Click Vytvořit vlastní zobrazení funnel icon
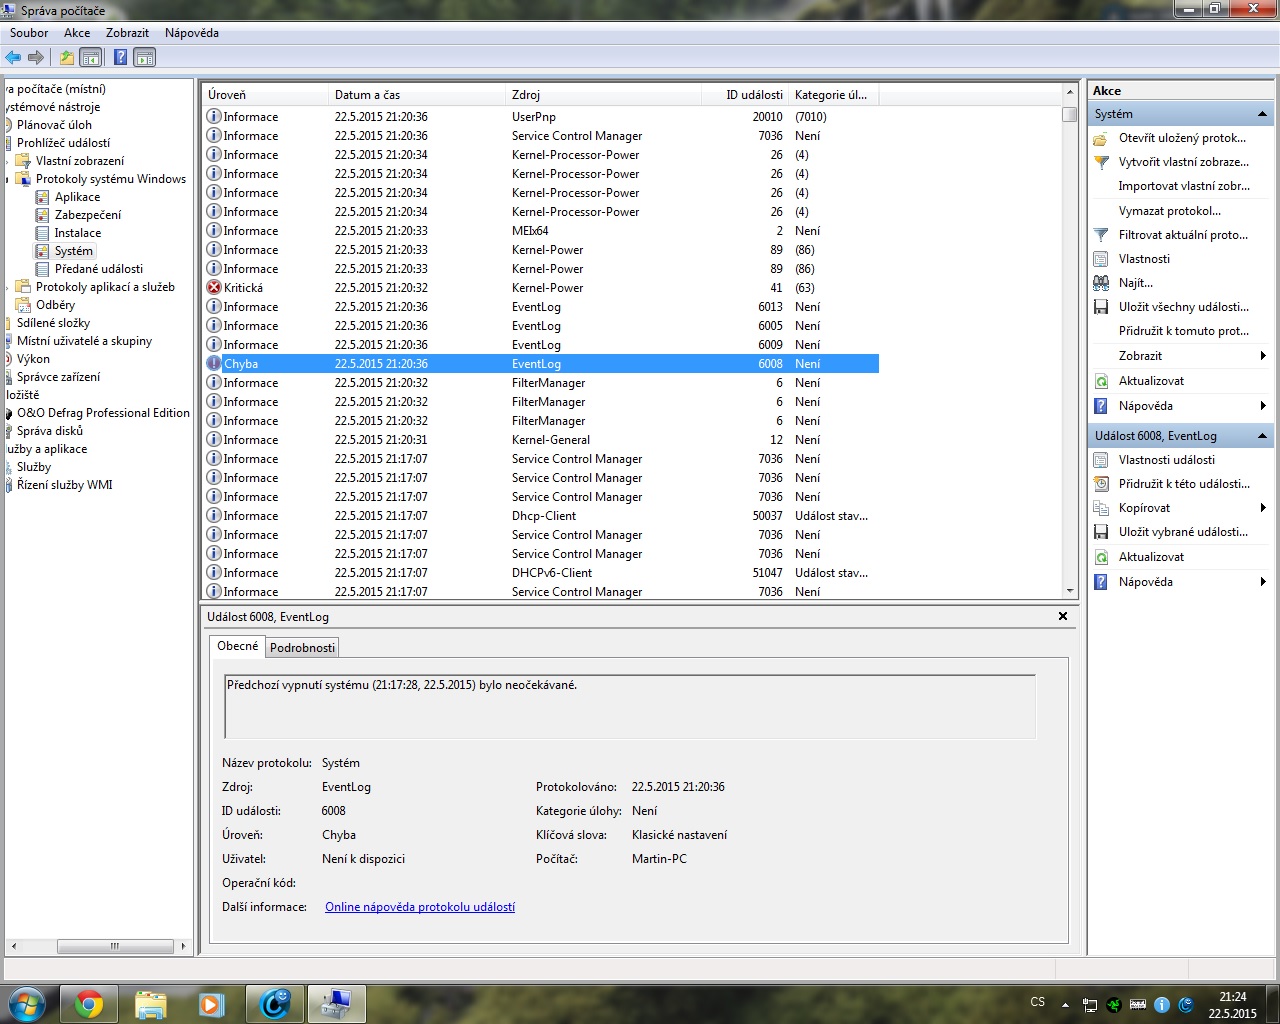Viewport: 1280px width, 1024px height. point(1101,162)
